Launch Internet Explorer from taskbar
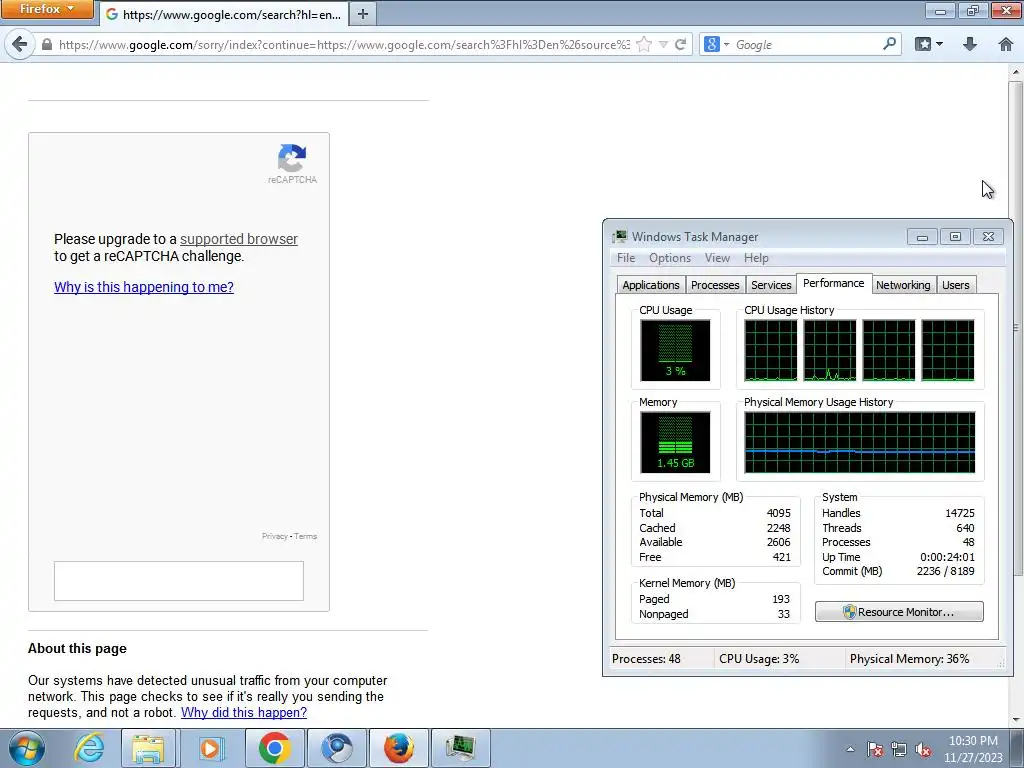Image resolution: width=1024 pixels, height=768 pixels. pos(89,748)
